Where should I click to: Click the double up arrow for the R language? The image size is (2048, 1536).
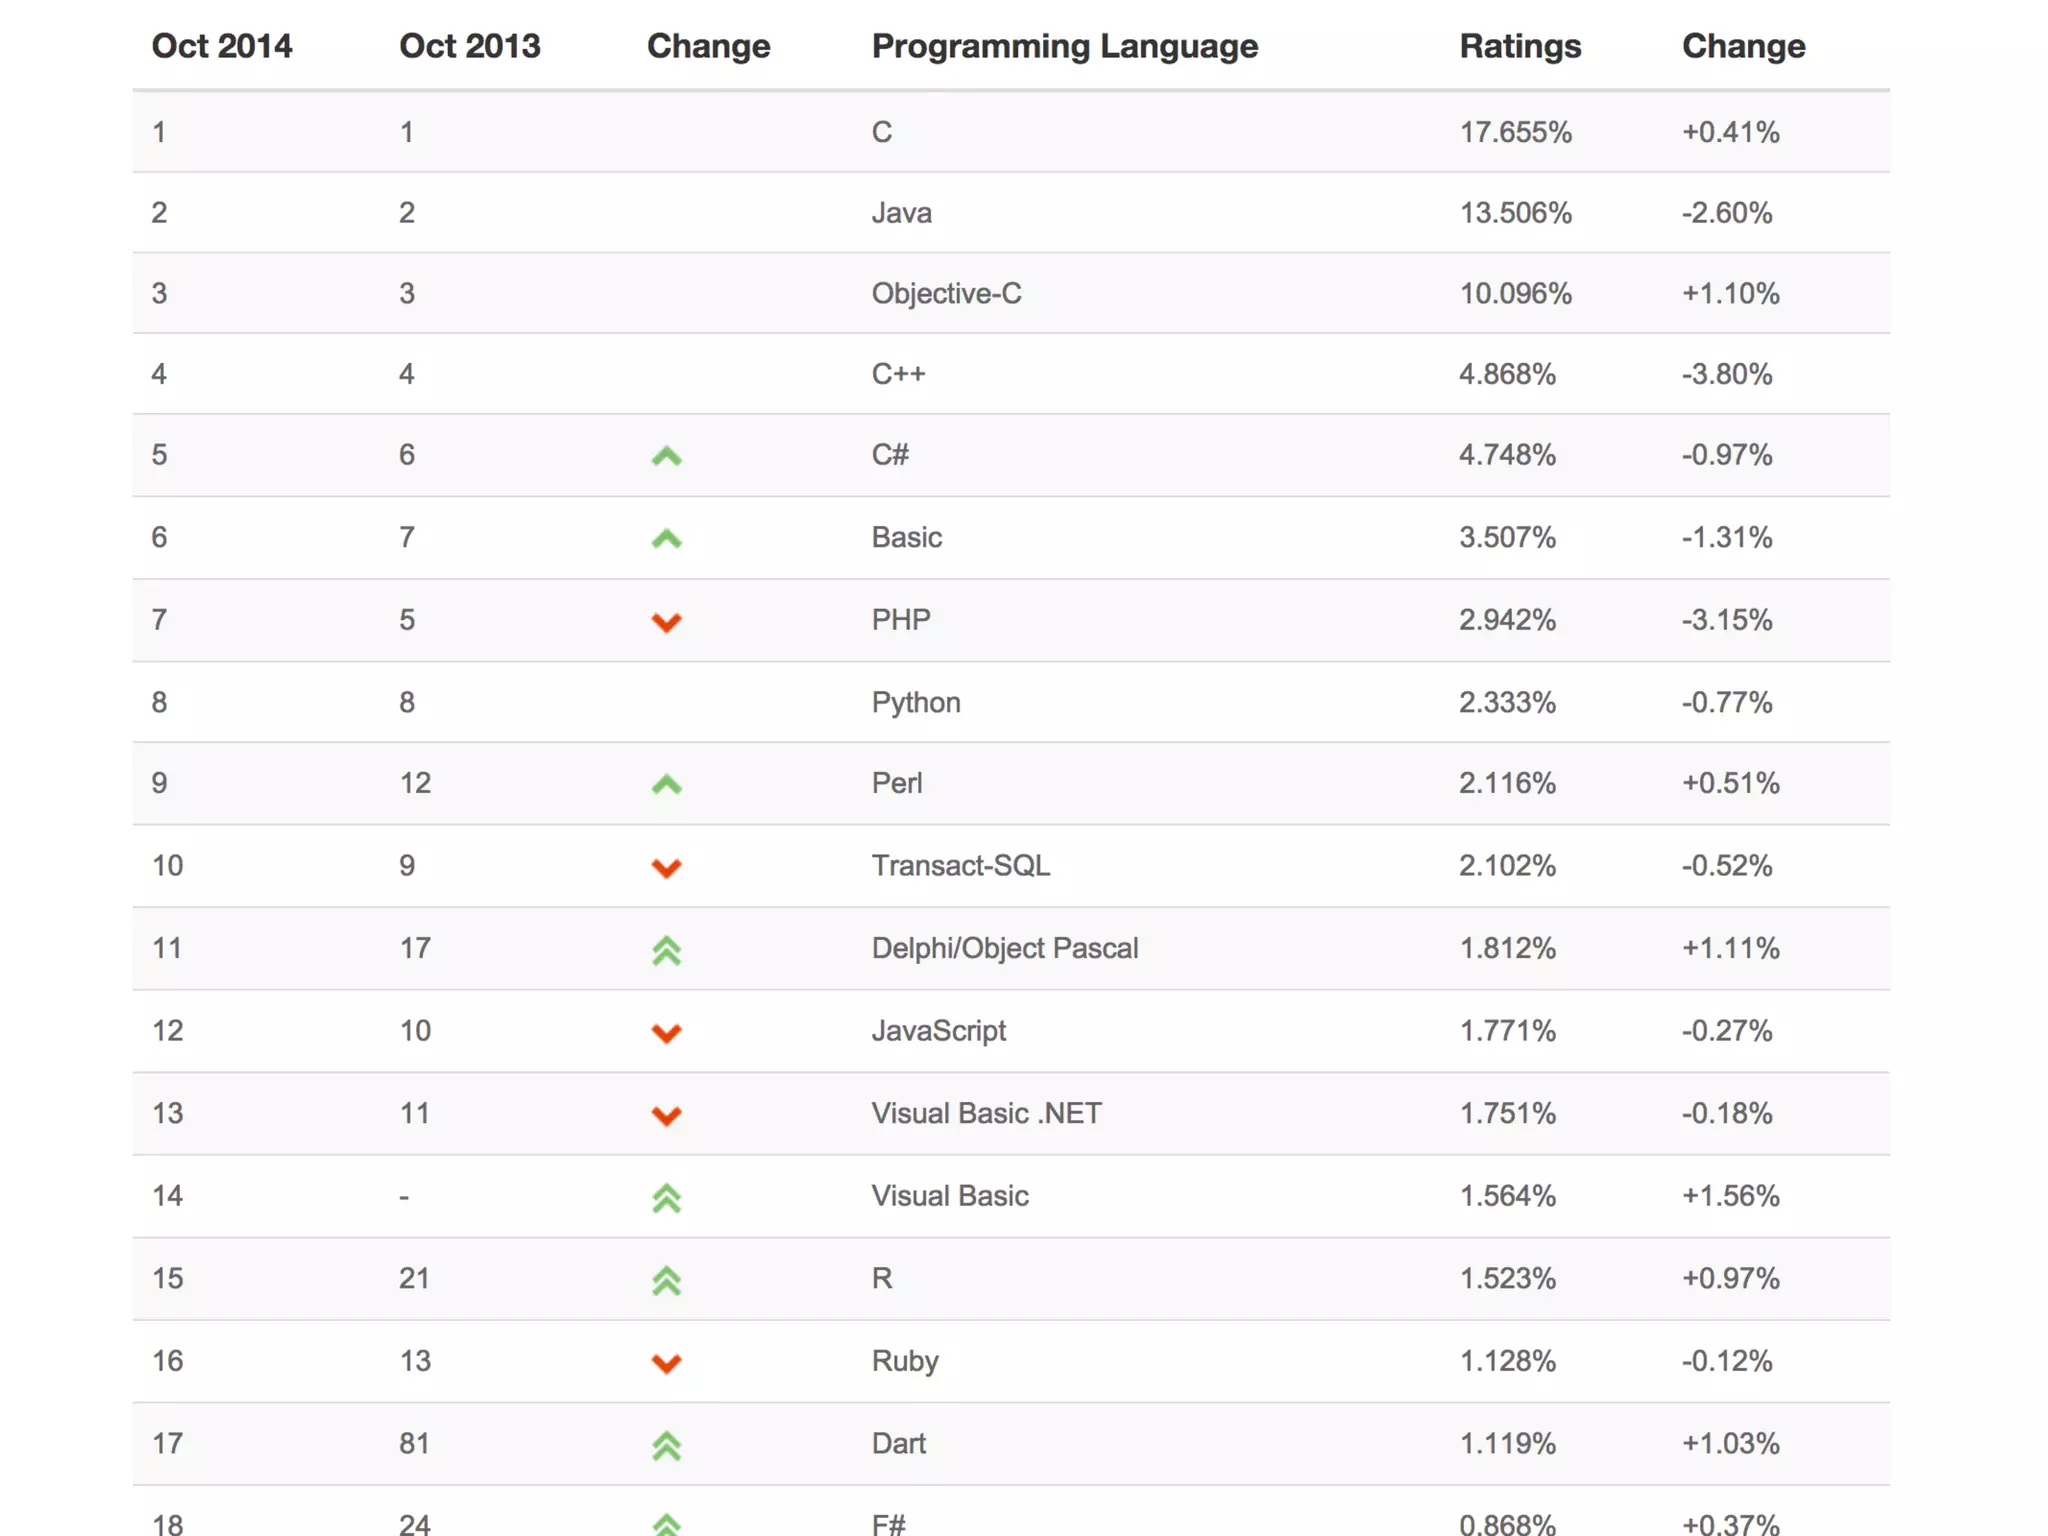pyautogui.click(x=666, y=1280)
